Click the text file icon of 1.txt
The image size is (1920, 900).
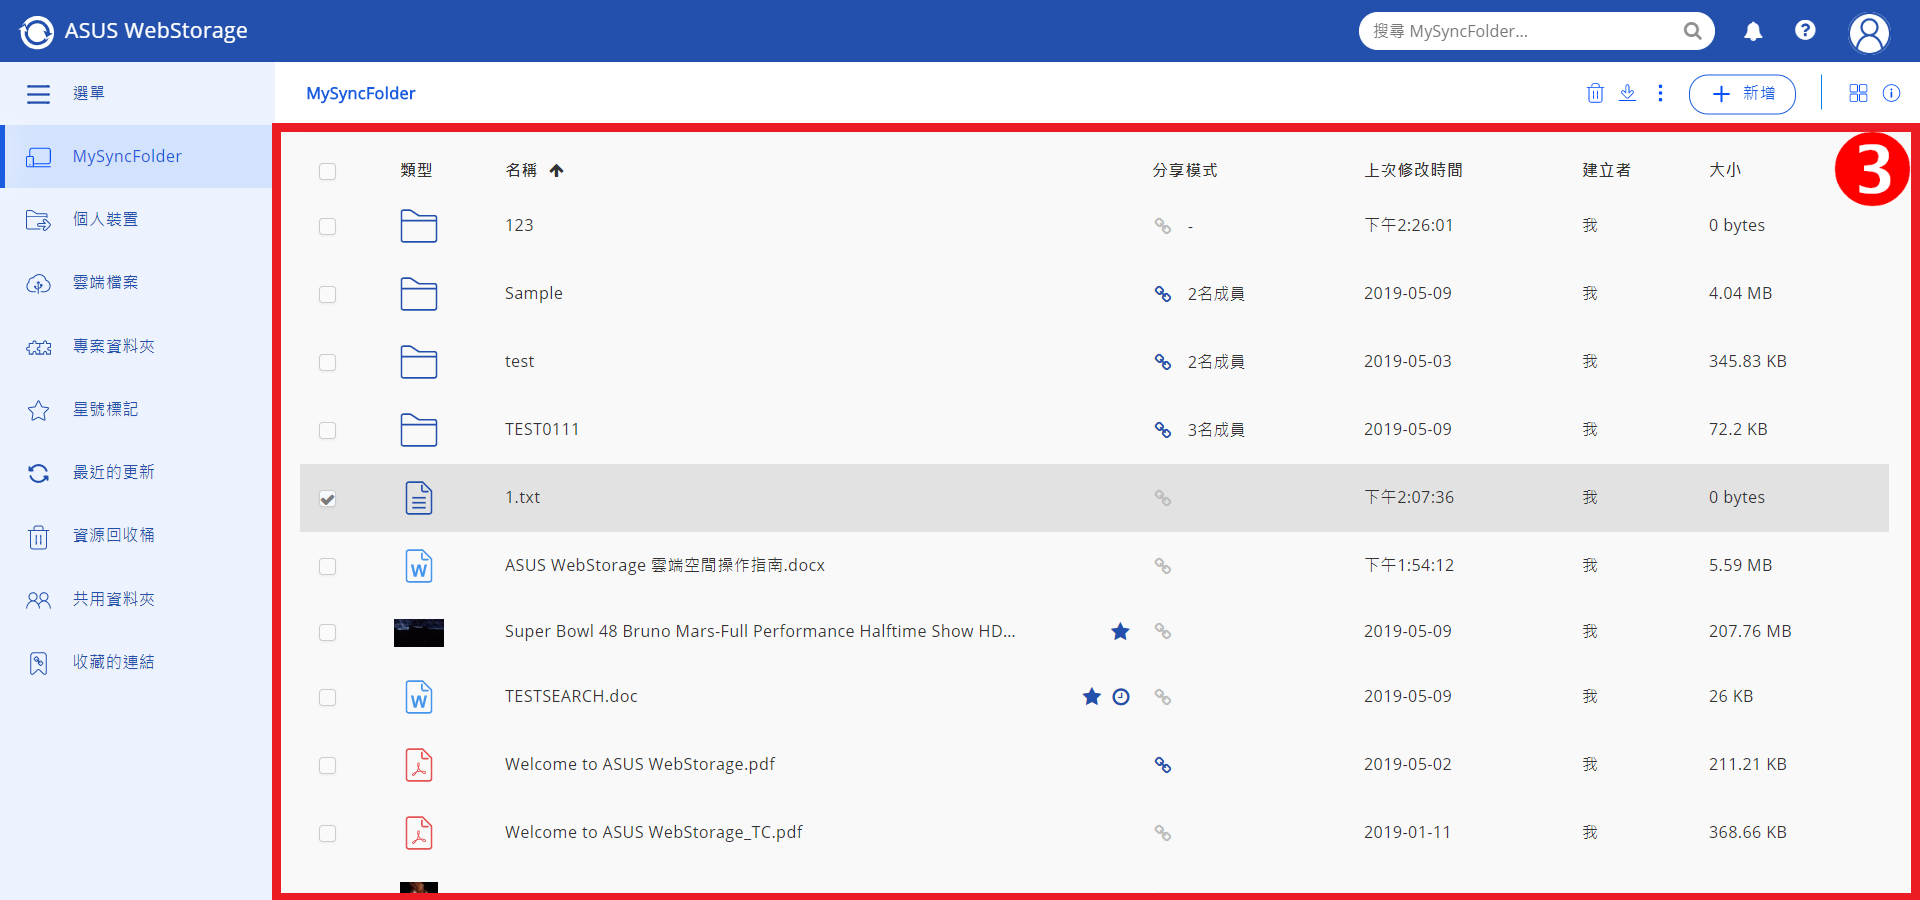[419, 498]
